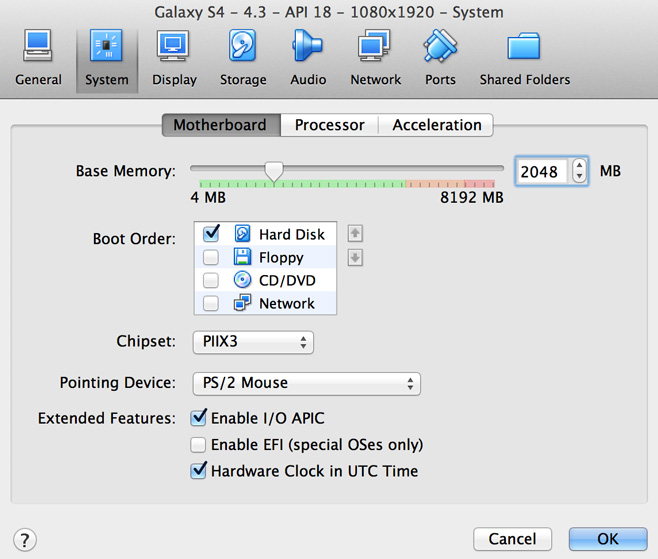Image resolution: width=658 pixels, height=559 pixels.
Task: Select the boot list Network row label
Action: coord(287,303)
